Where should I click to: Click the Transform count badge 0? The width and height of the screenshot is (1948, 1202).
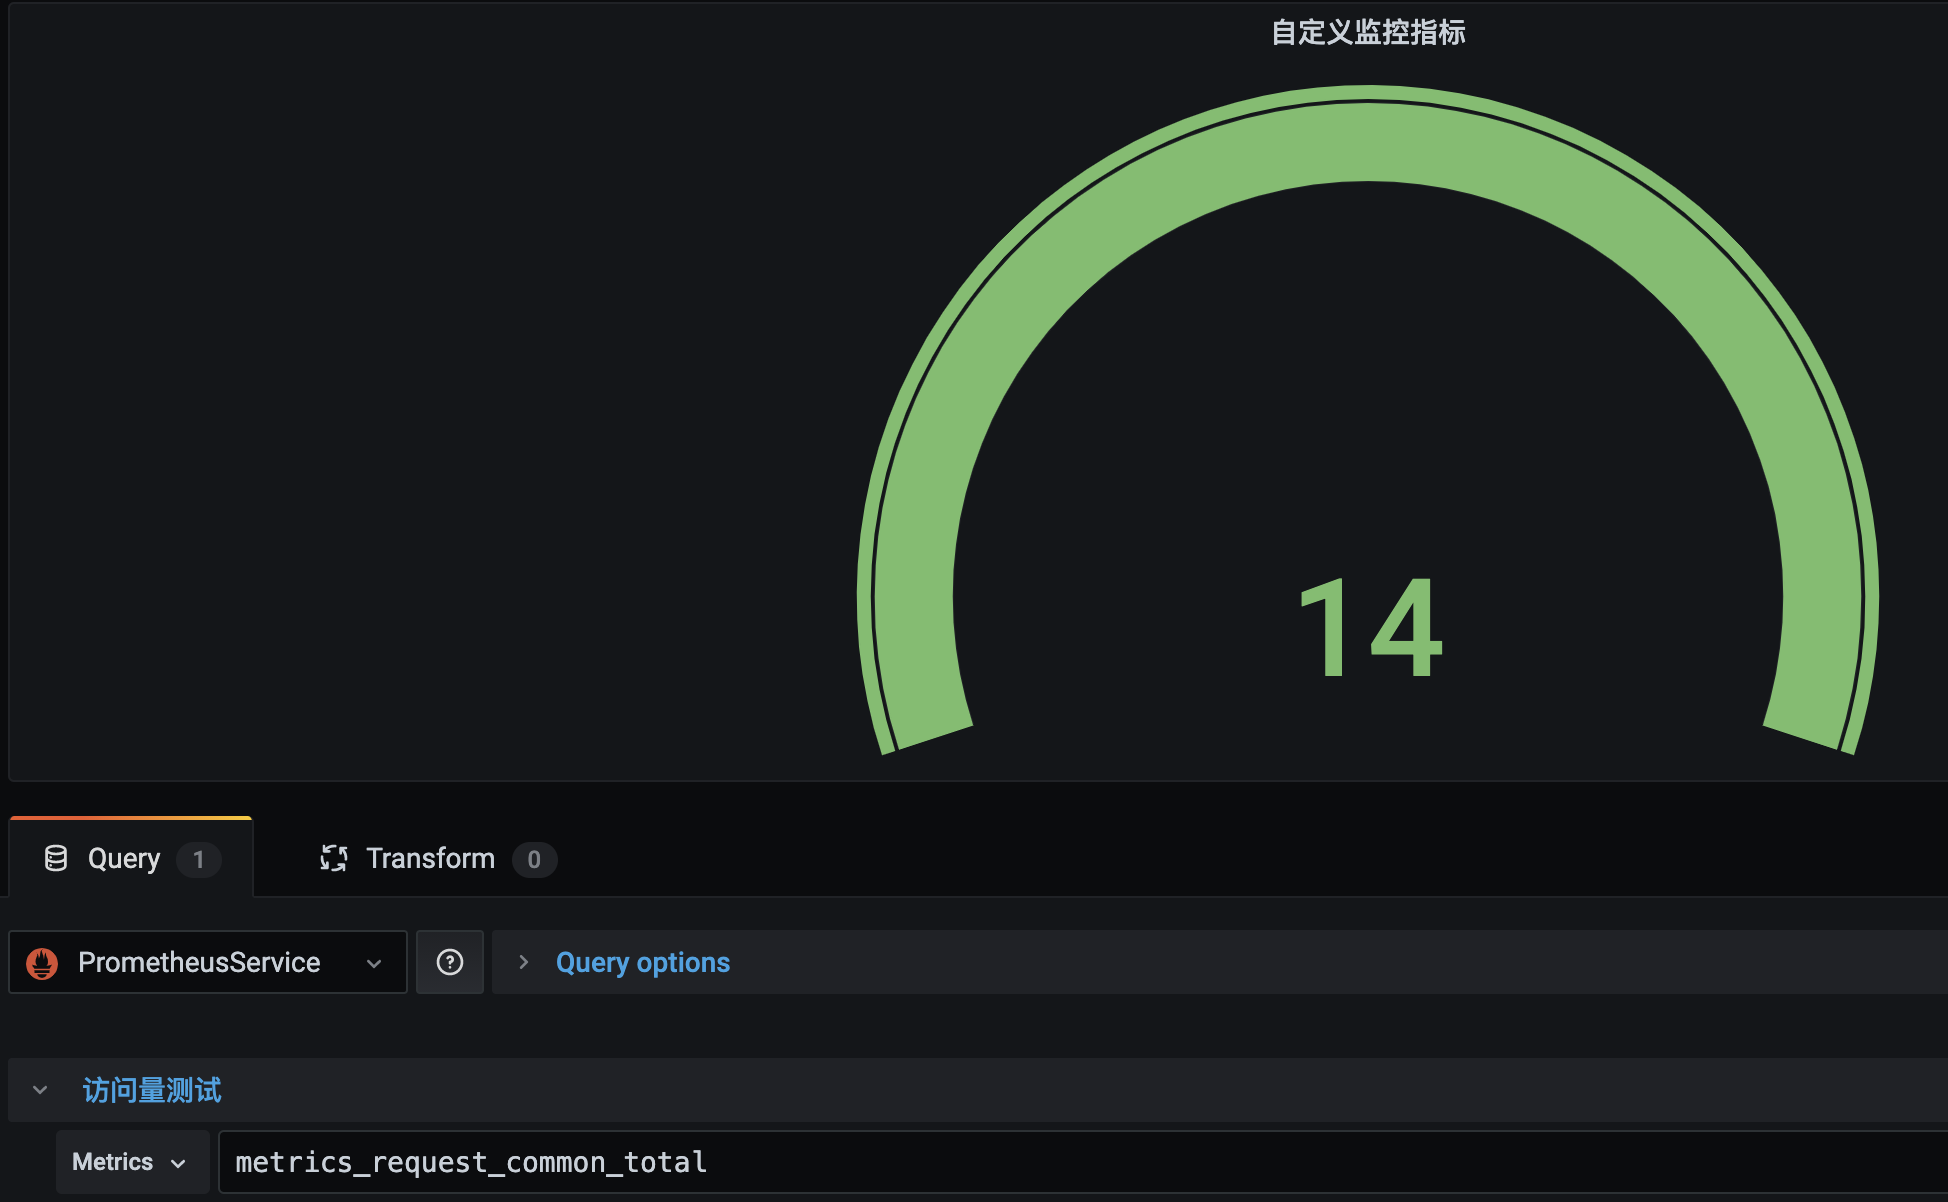point(534,859)
